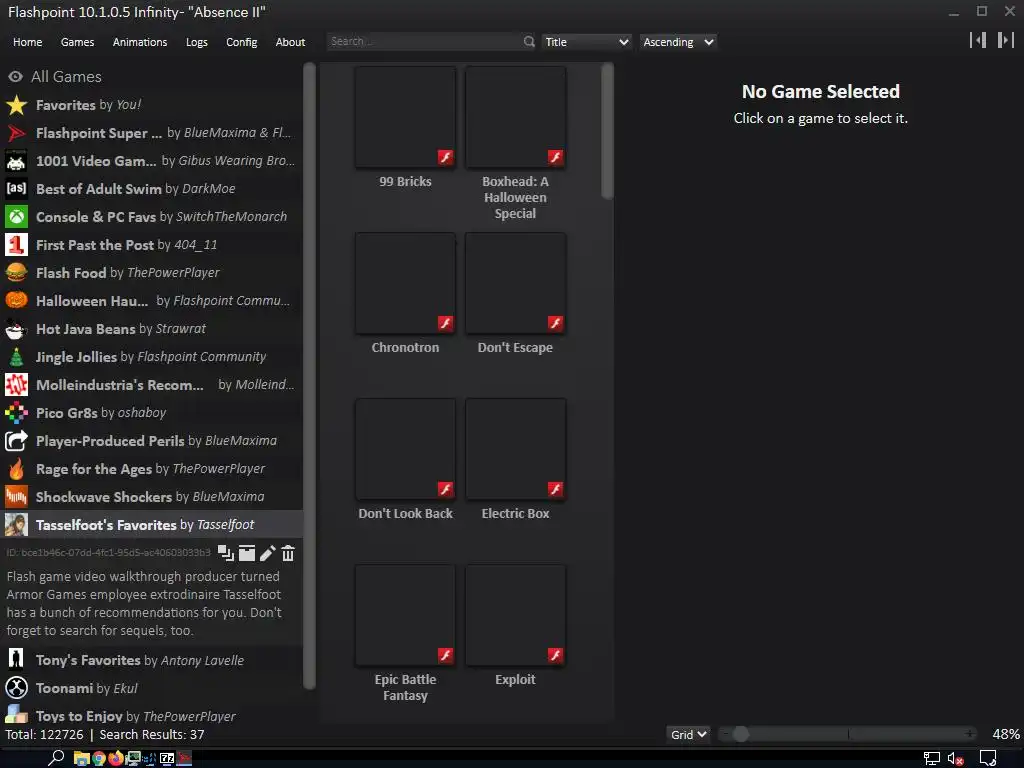Open Molleindustria's Recom... playlist

pos(152,385)
